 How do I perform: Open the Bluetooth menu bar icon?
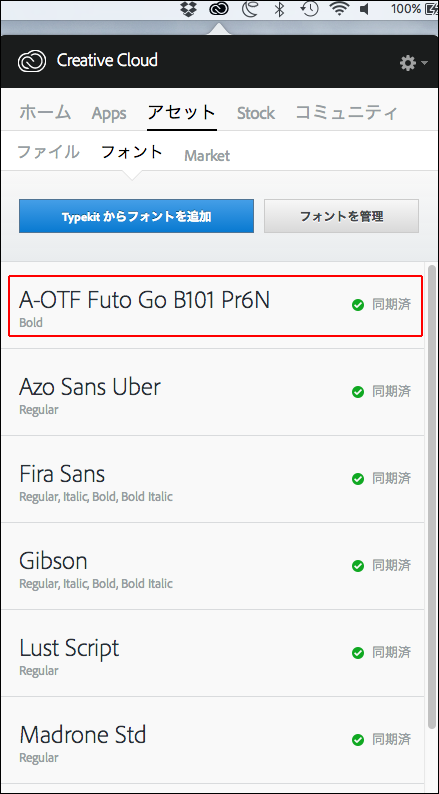[278, 9]
